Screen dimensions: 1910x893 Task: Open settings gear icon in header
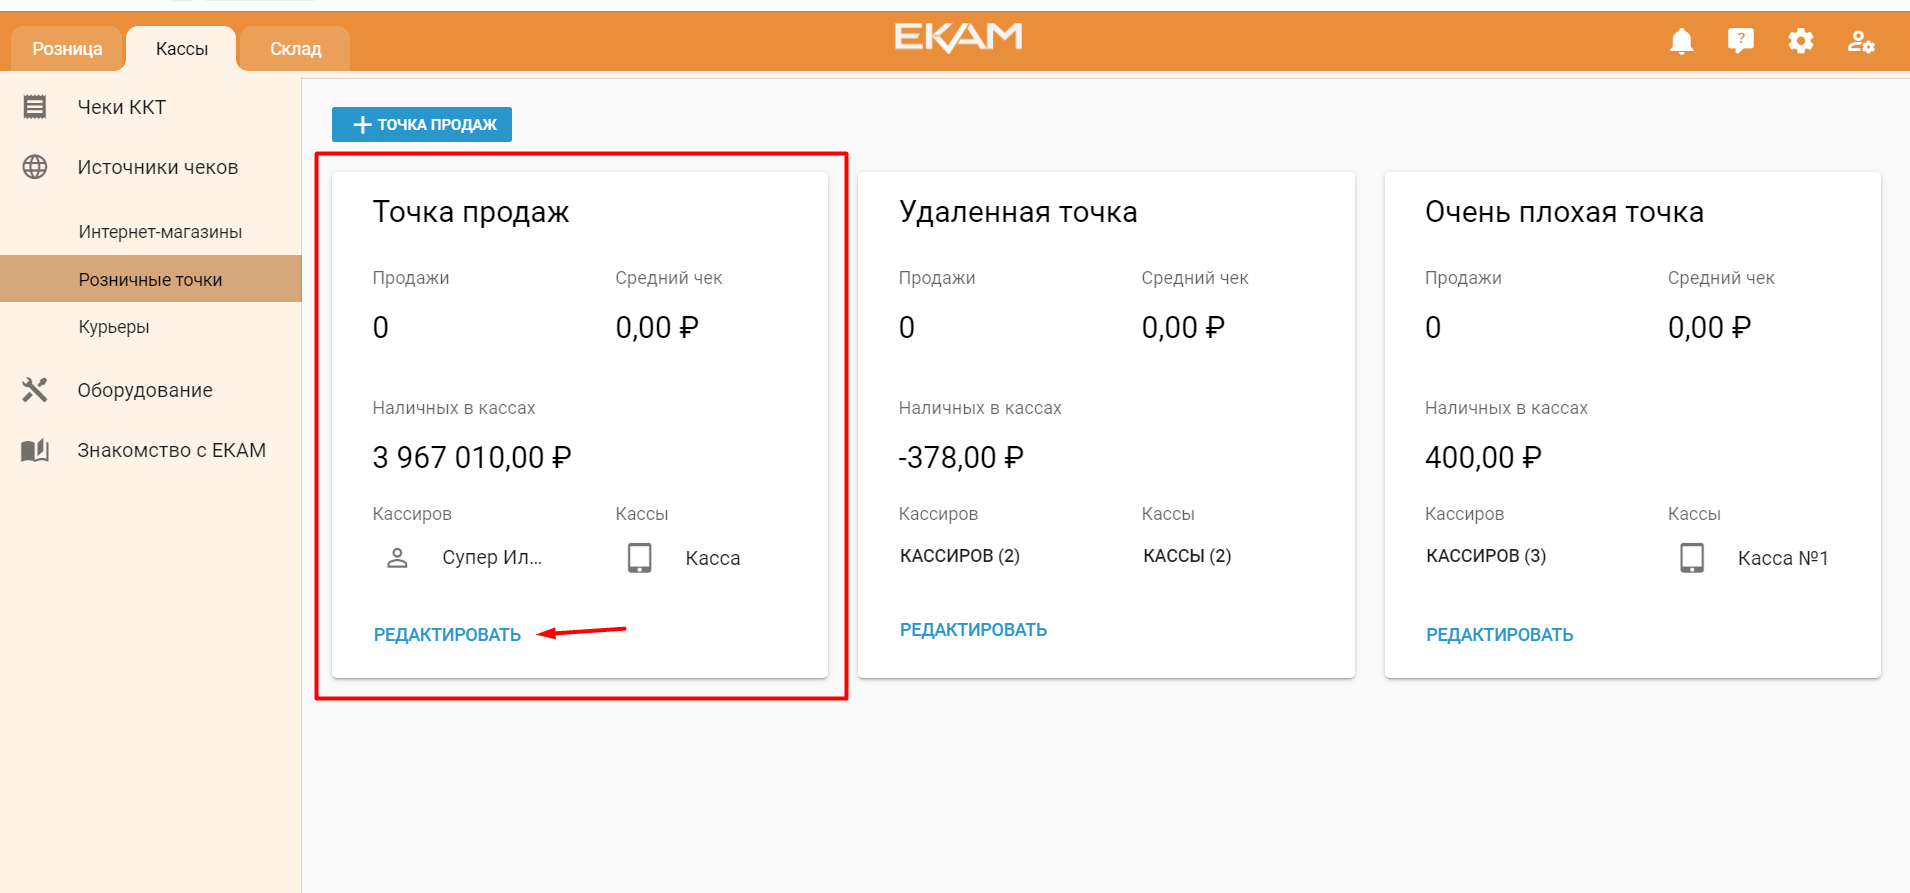click(1801, 41)
